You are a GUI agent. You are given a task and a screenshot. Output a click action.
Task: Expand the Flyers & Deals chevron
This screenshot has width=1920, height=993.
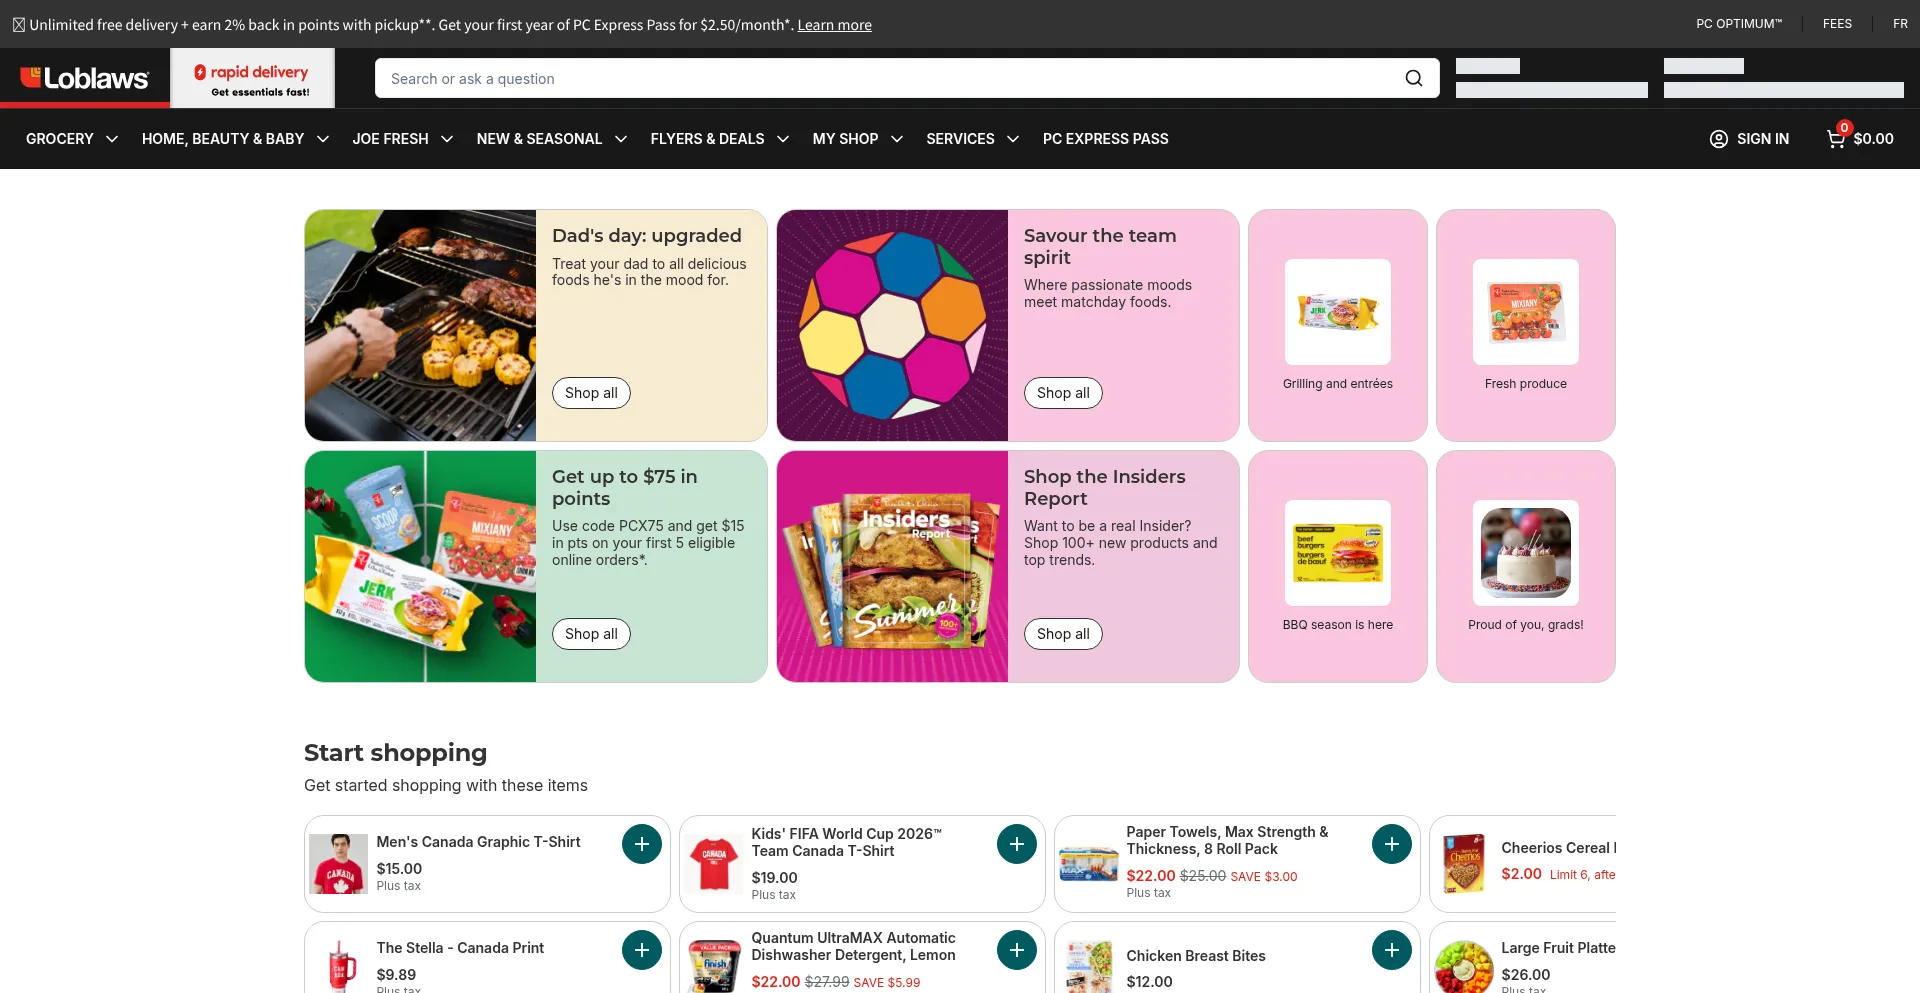pyautogui.click(x=783, y=139)
